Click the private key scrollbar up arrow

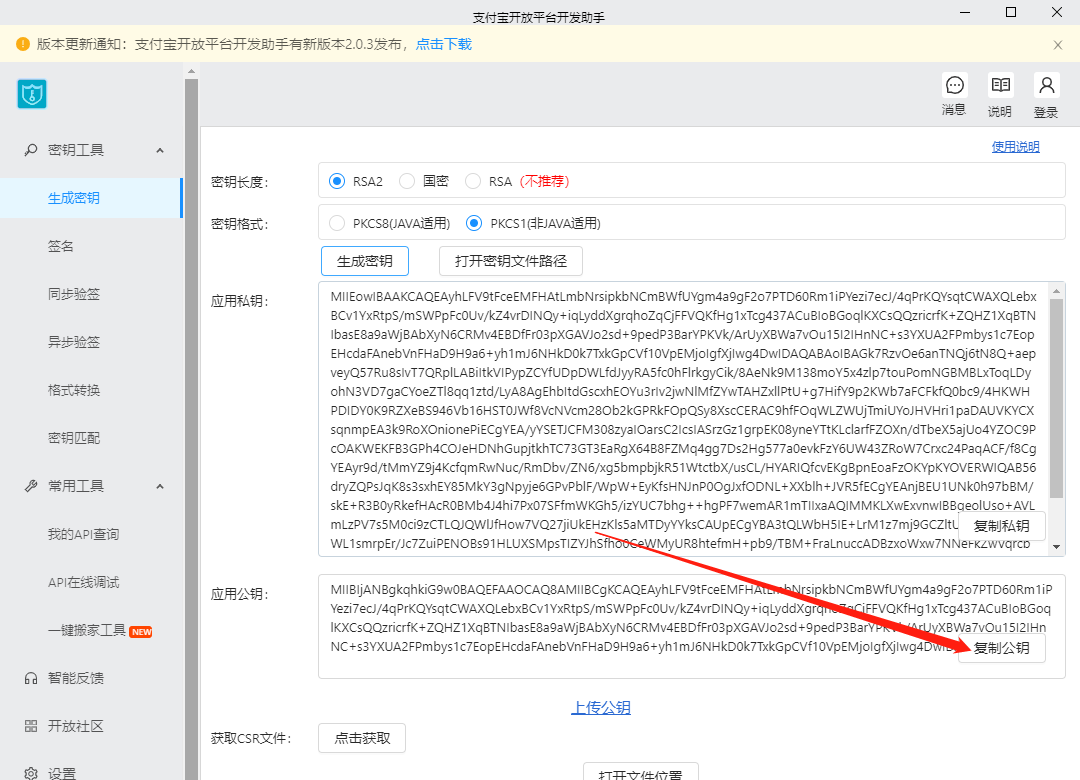(x=1057, y=291)
